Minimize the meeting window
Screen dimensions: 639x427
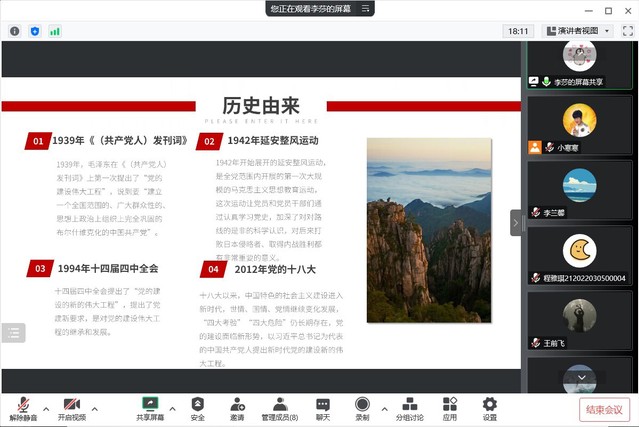click(588, 11)
